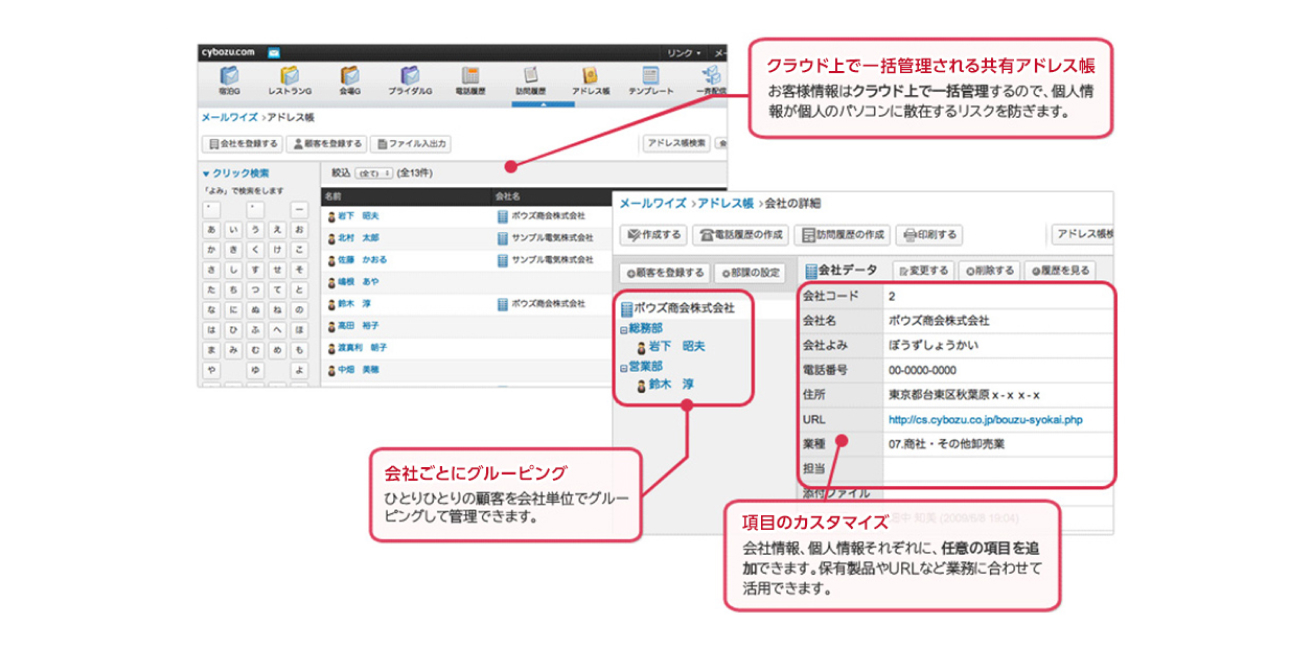Image resolution: width=1300 pixels, height=650 pixels.
Task: Select 鈴木 淳 under 営業部
Action: pyautogui.click(x=663, y=384)
